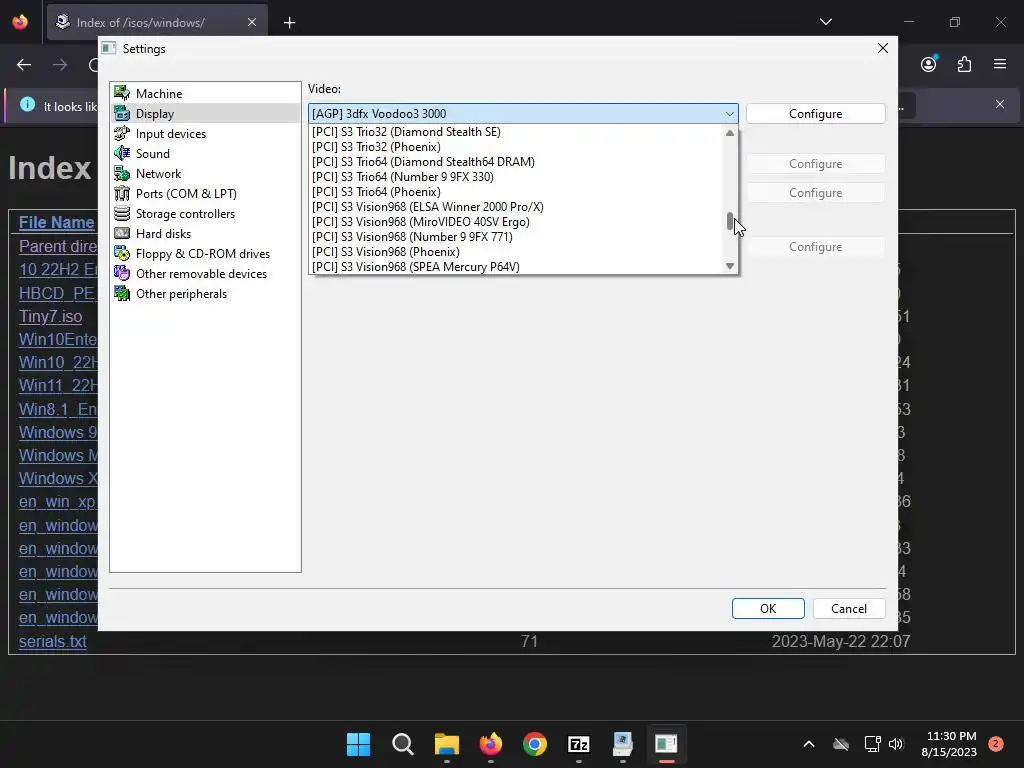
Task: Click the Input devices category icon
Action: click(122, 133)
